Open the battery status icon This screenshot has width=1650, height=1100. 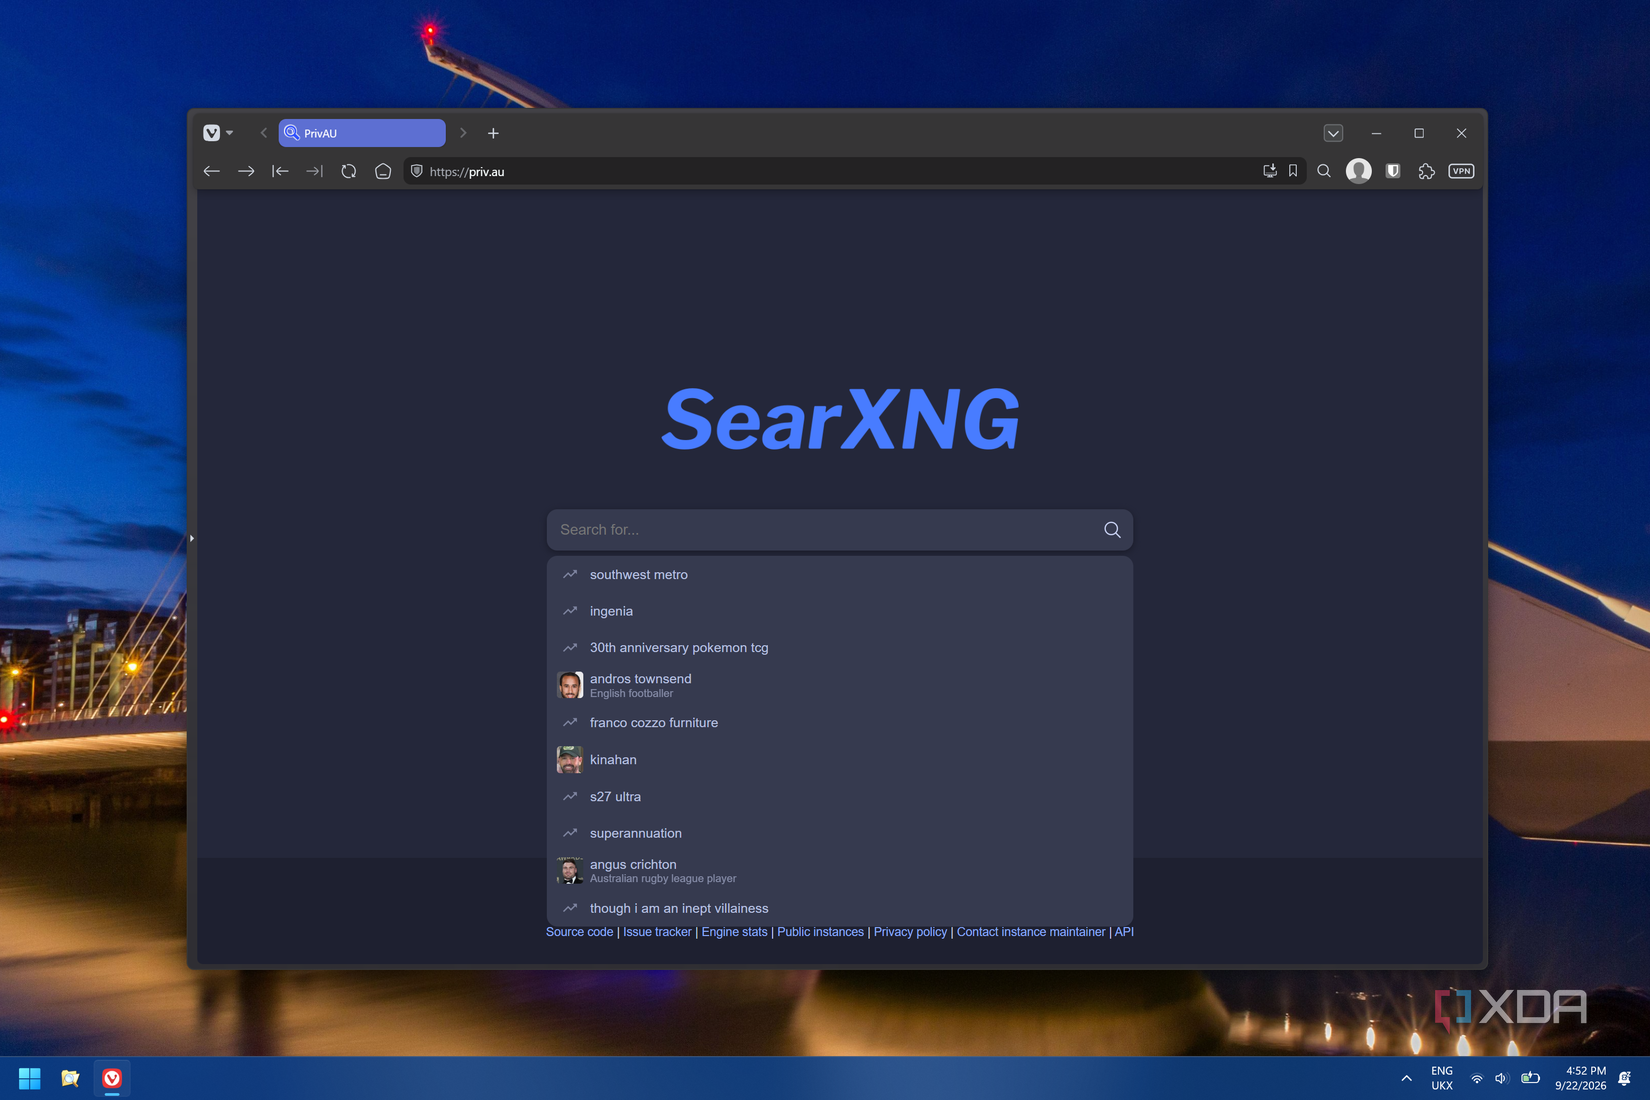coord(1530,1078)
